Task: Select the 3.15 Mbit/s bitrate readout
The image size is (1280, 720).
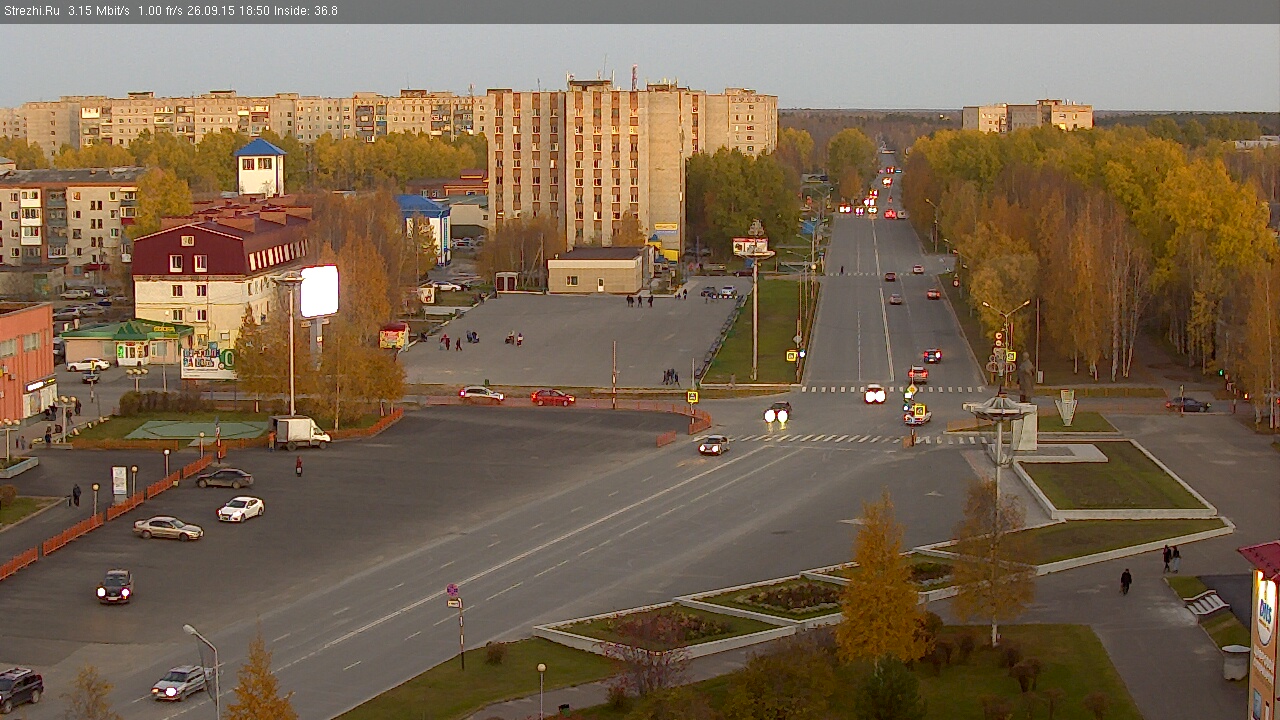Action: click(x=99, y=11)
